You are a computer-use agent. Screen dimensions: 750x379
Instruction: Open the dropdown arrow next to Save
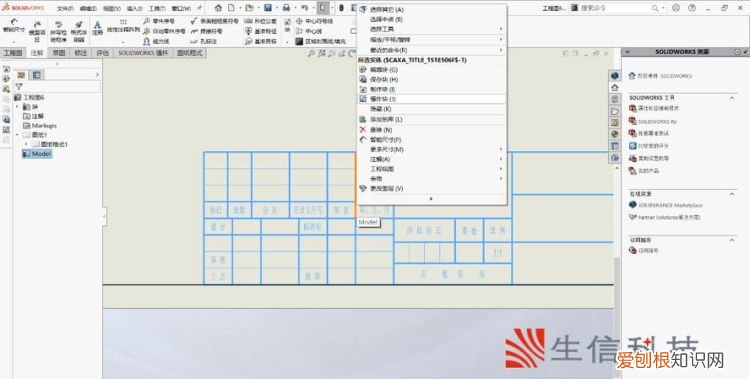pyautogui.click(x=276, y=8)
